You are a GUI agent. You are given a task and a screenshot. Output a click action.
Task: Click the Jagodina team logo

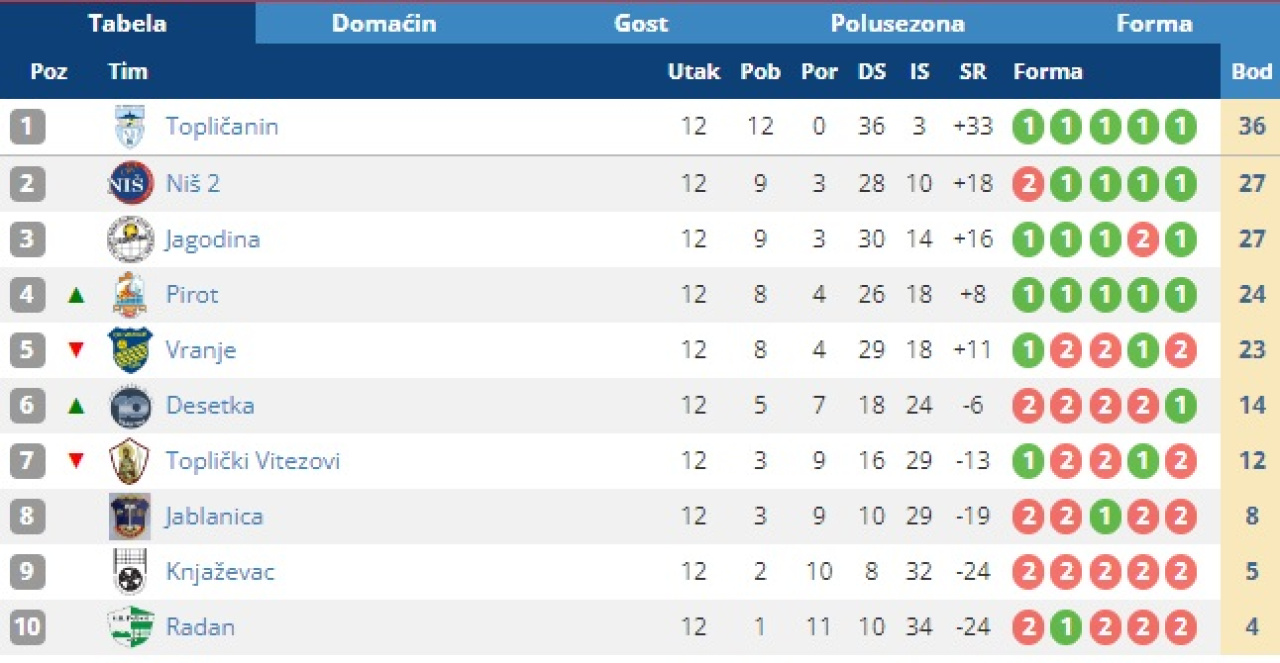(x=130, y=239)
